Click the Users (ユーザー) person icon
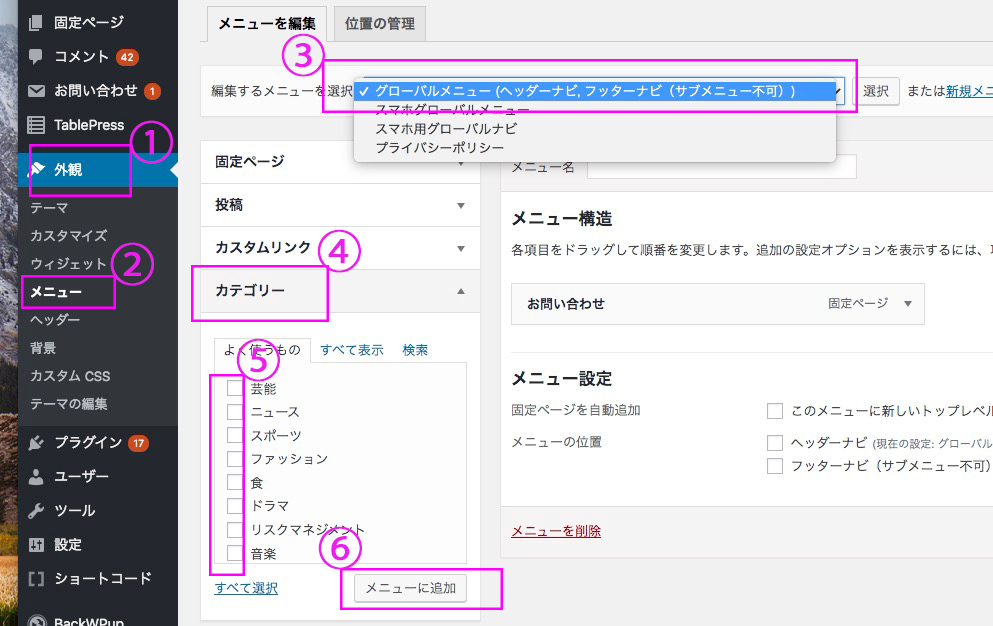Screen dimensions: 993x626 [36, 476]
